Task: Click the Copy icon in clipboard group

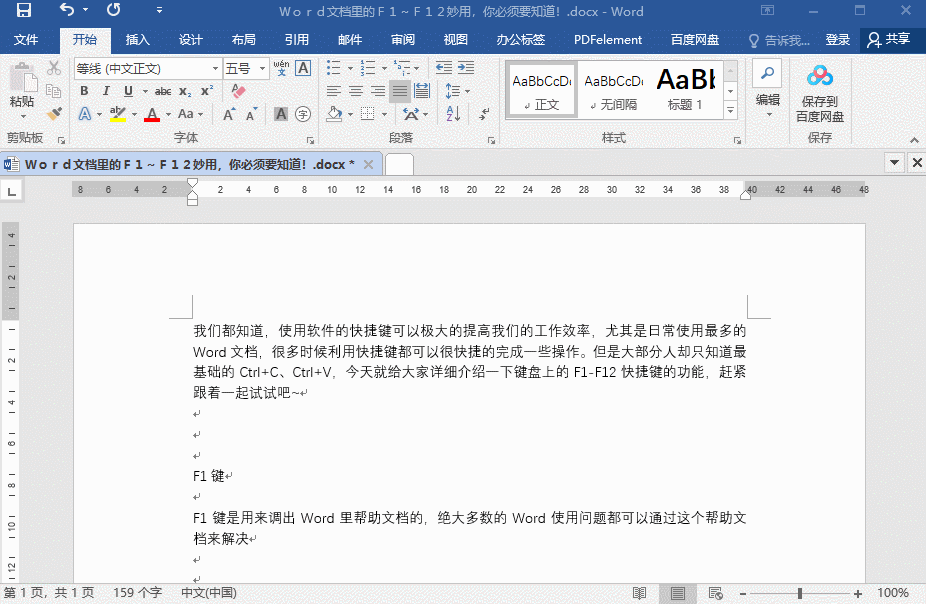Action: click(54, 91)
